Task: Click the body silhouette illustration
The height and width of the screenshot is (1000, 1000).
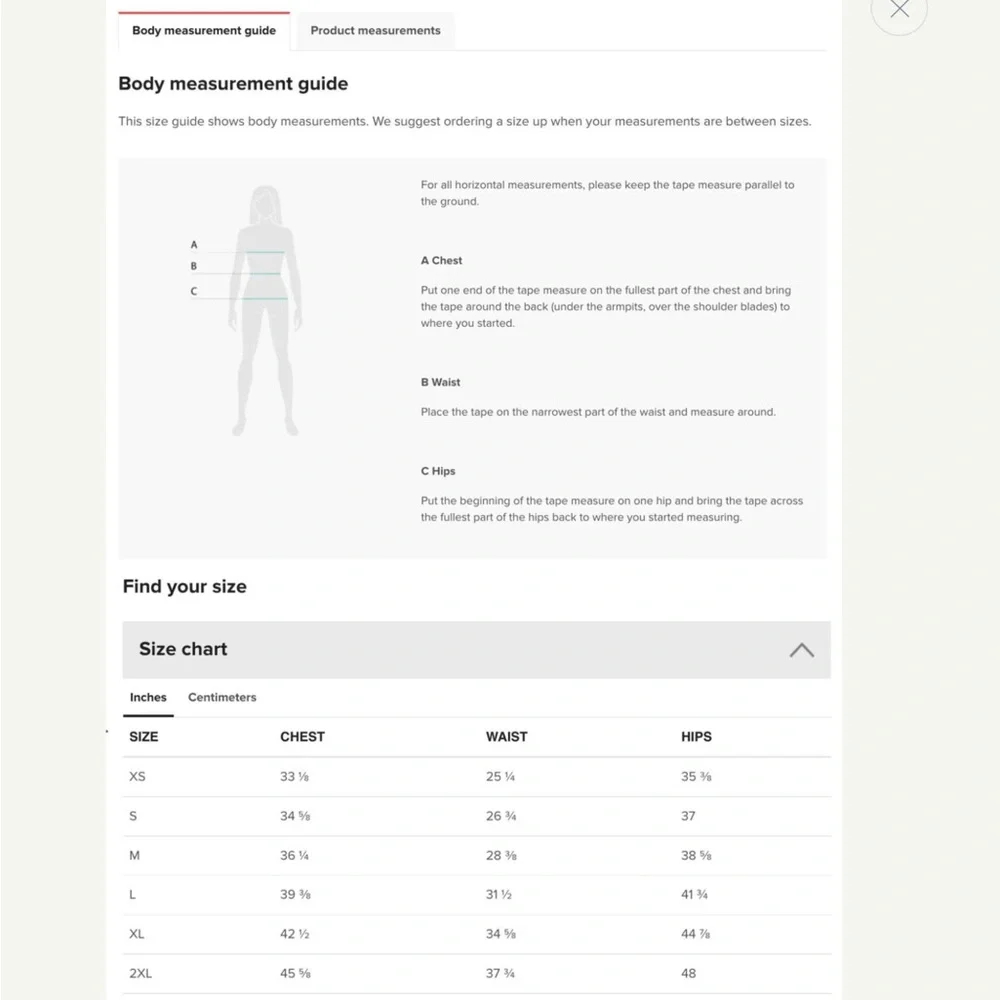Action: [265, 311]
